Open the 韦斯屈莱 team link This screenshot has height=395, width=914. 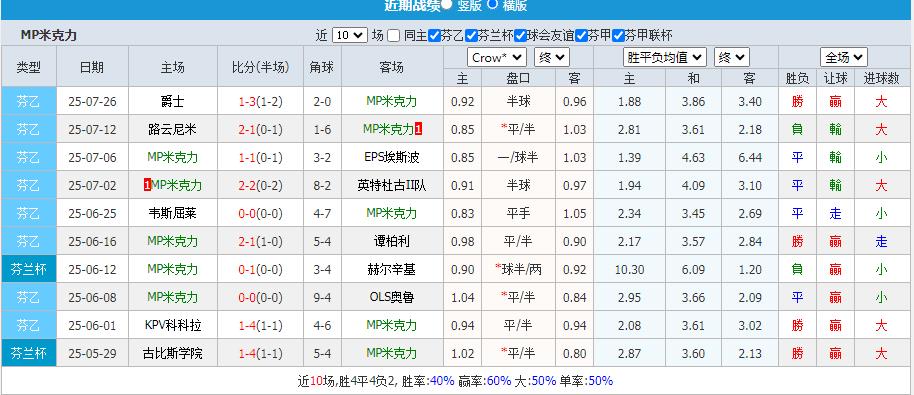point(173,213)
